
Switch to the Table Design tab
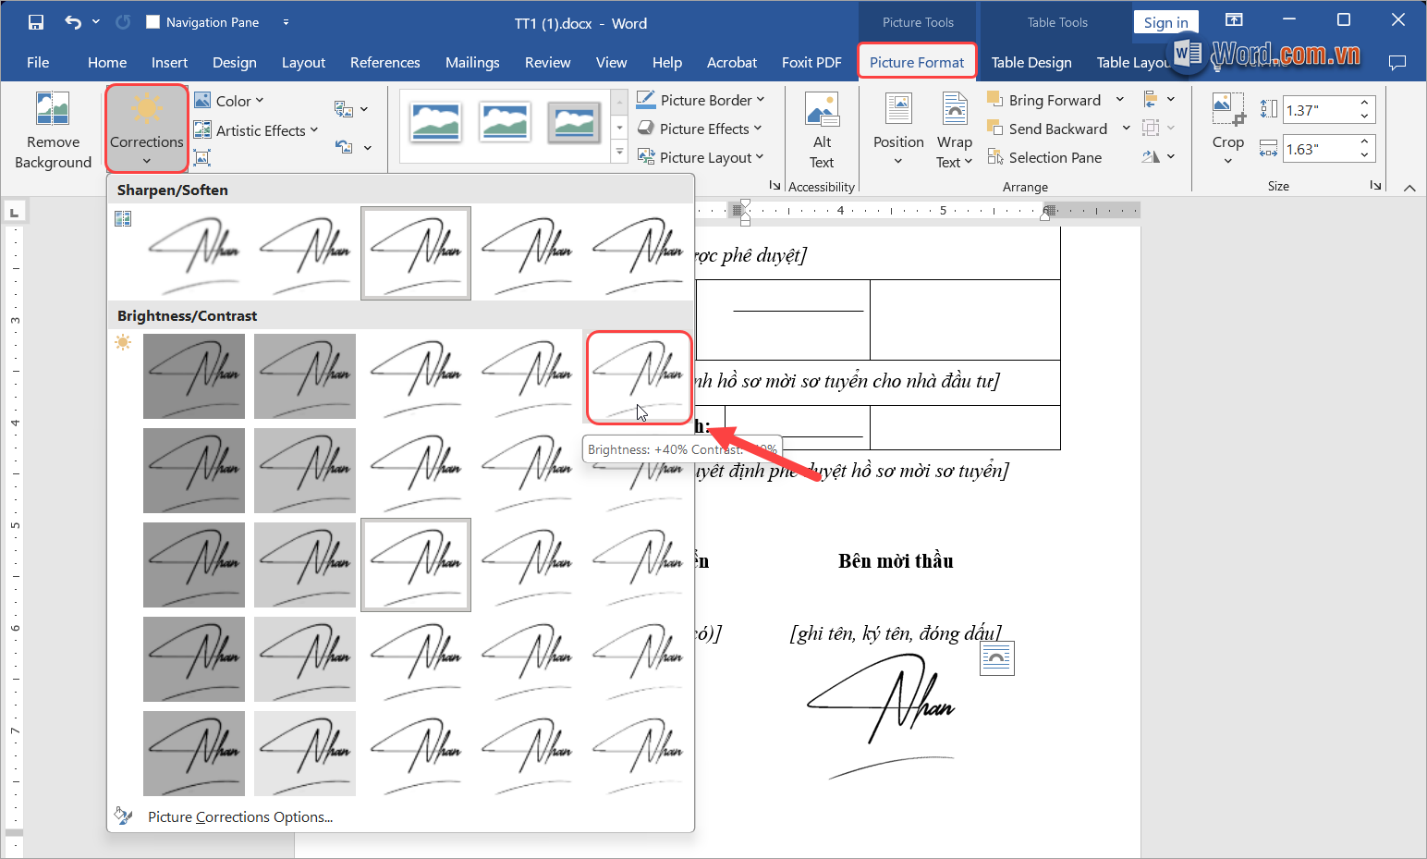tap(1031, 62)
